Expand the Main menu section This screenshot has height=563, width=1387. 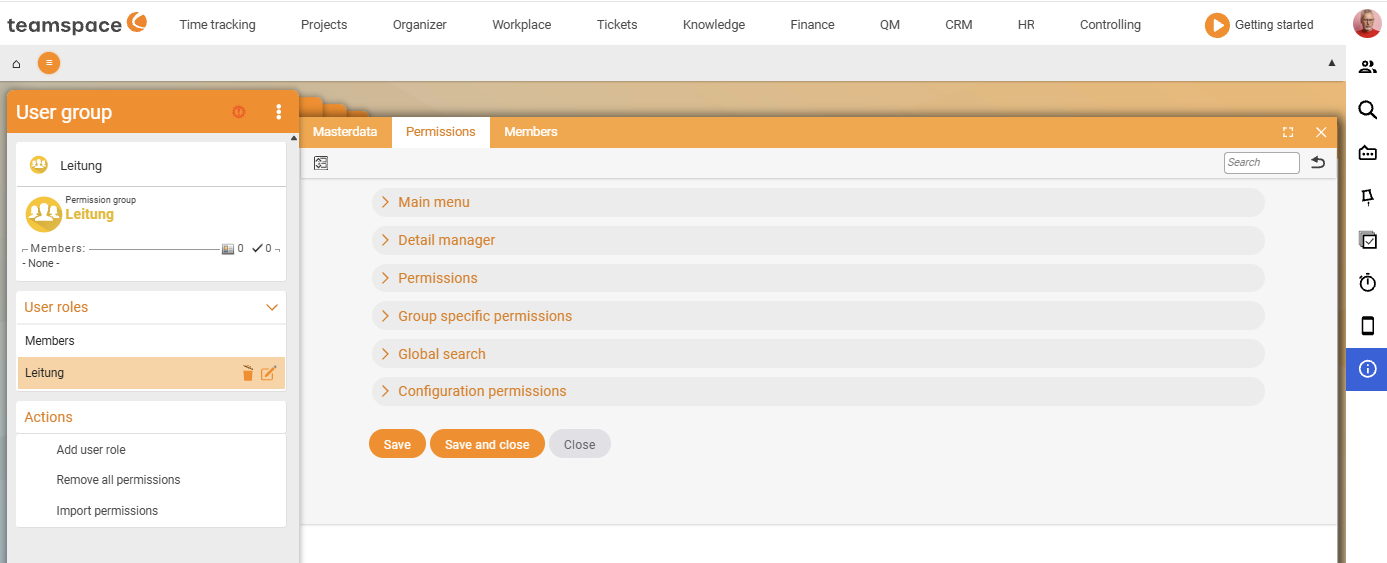pos(818,202)
